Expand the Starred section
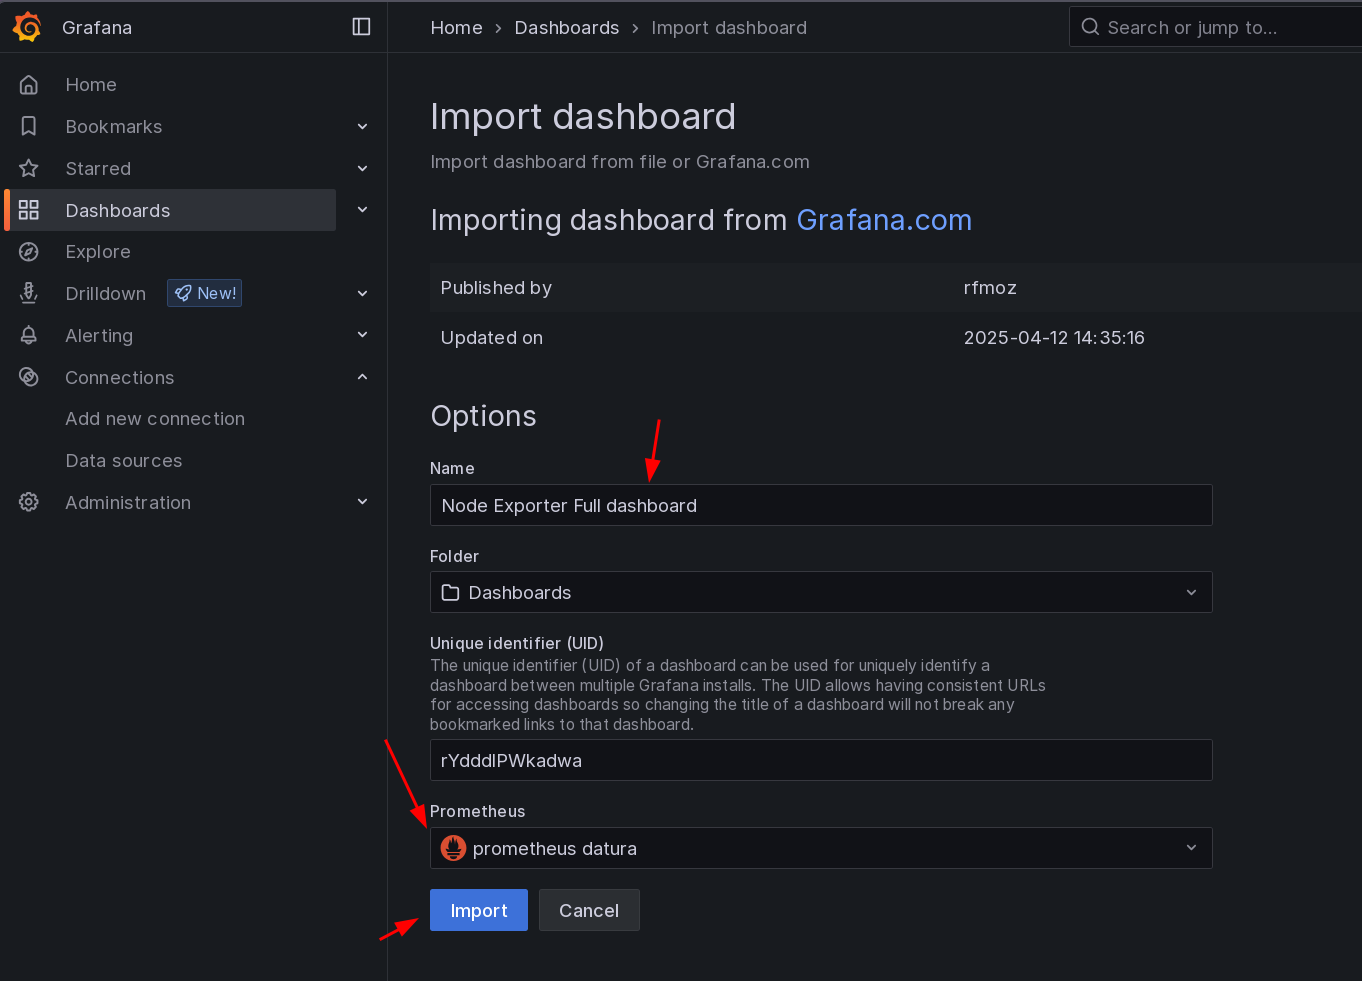1362x981 pixels. [x=362, y=169]
